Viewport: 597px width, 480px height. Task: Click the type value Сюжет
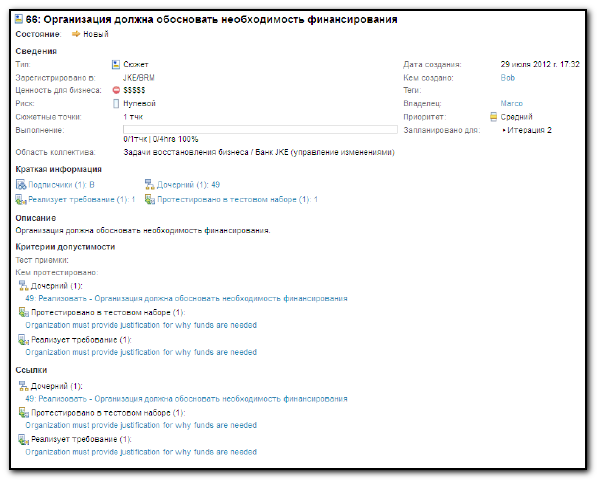tap(136, 65)
